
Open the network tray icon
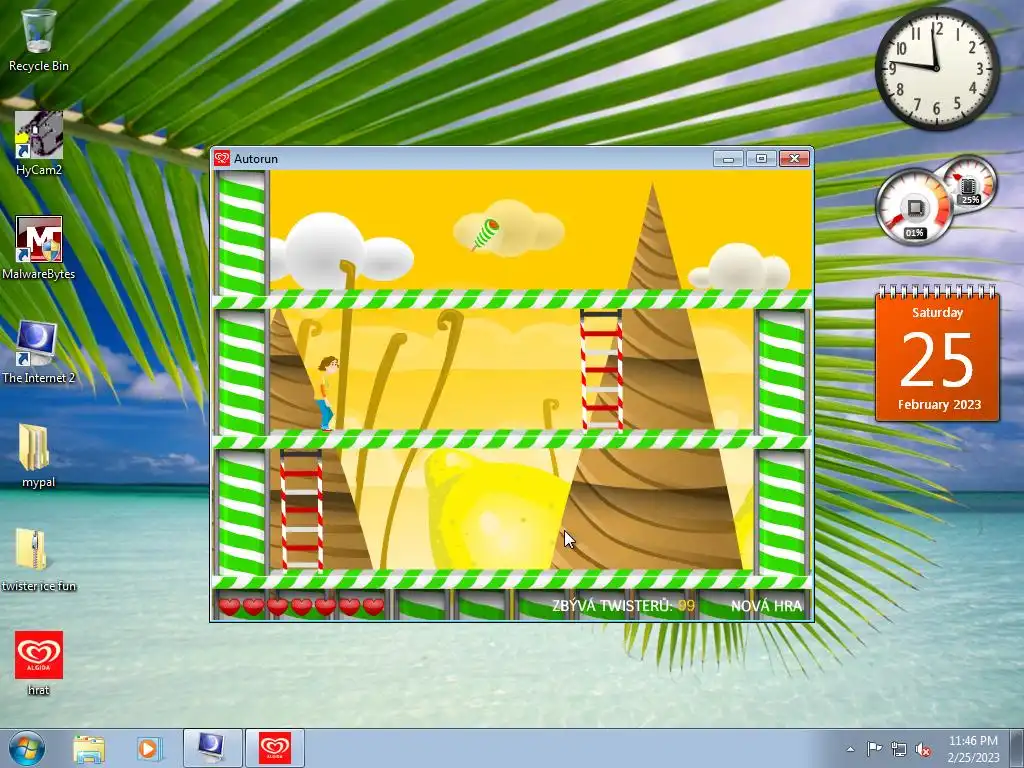click(x=899, y=749)
